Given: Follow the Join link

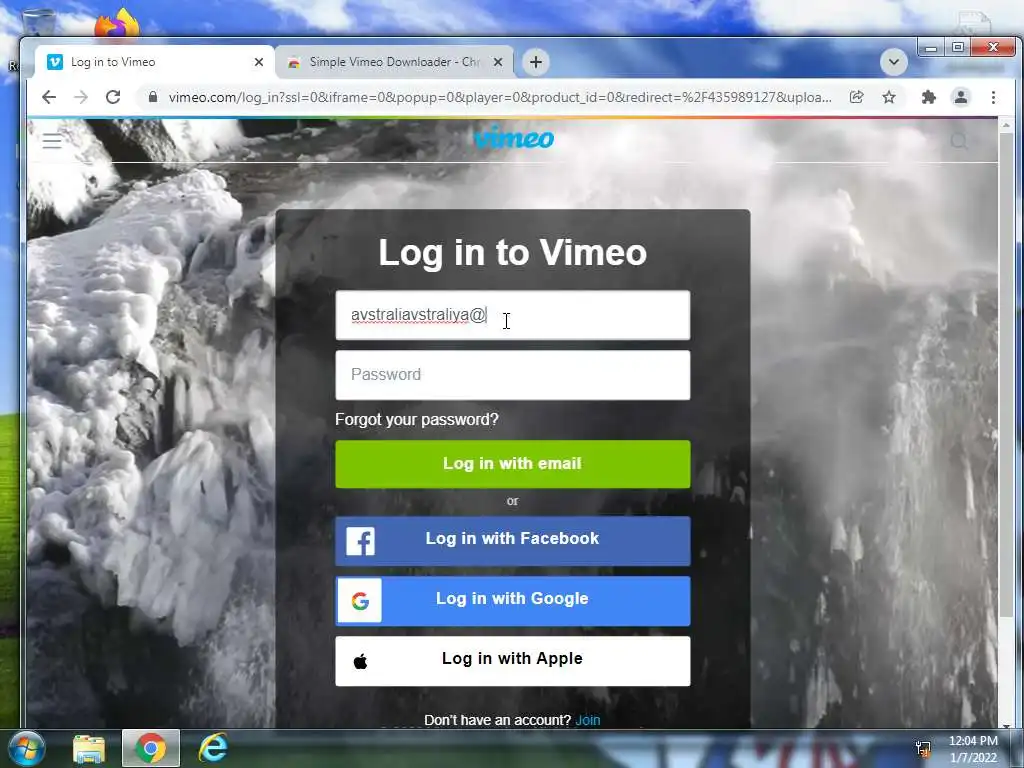Looking at the screenshot, I should point(587,720).
